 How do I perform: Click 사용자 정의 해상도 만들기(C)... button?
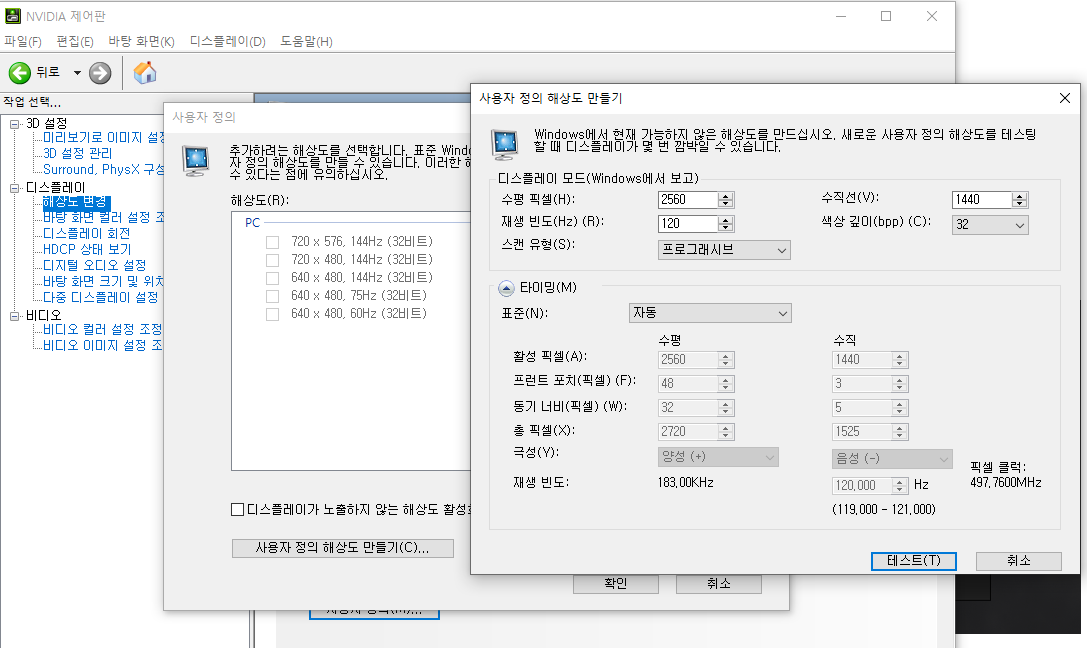(x=342, y=548)
